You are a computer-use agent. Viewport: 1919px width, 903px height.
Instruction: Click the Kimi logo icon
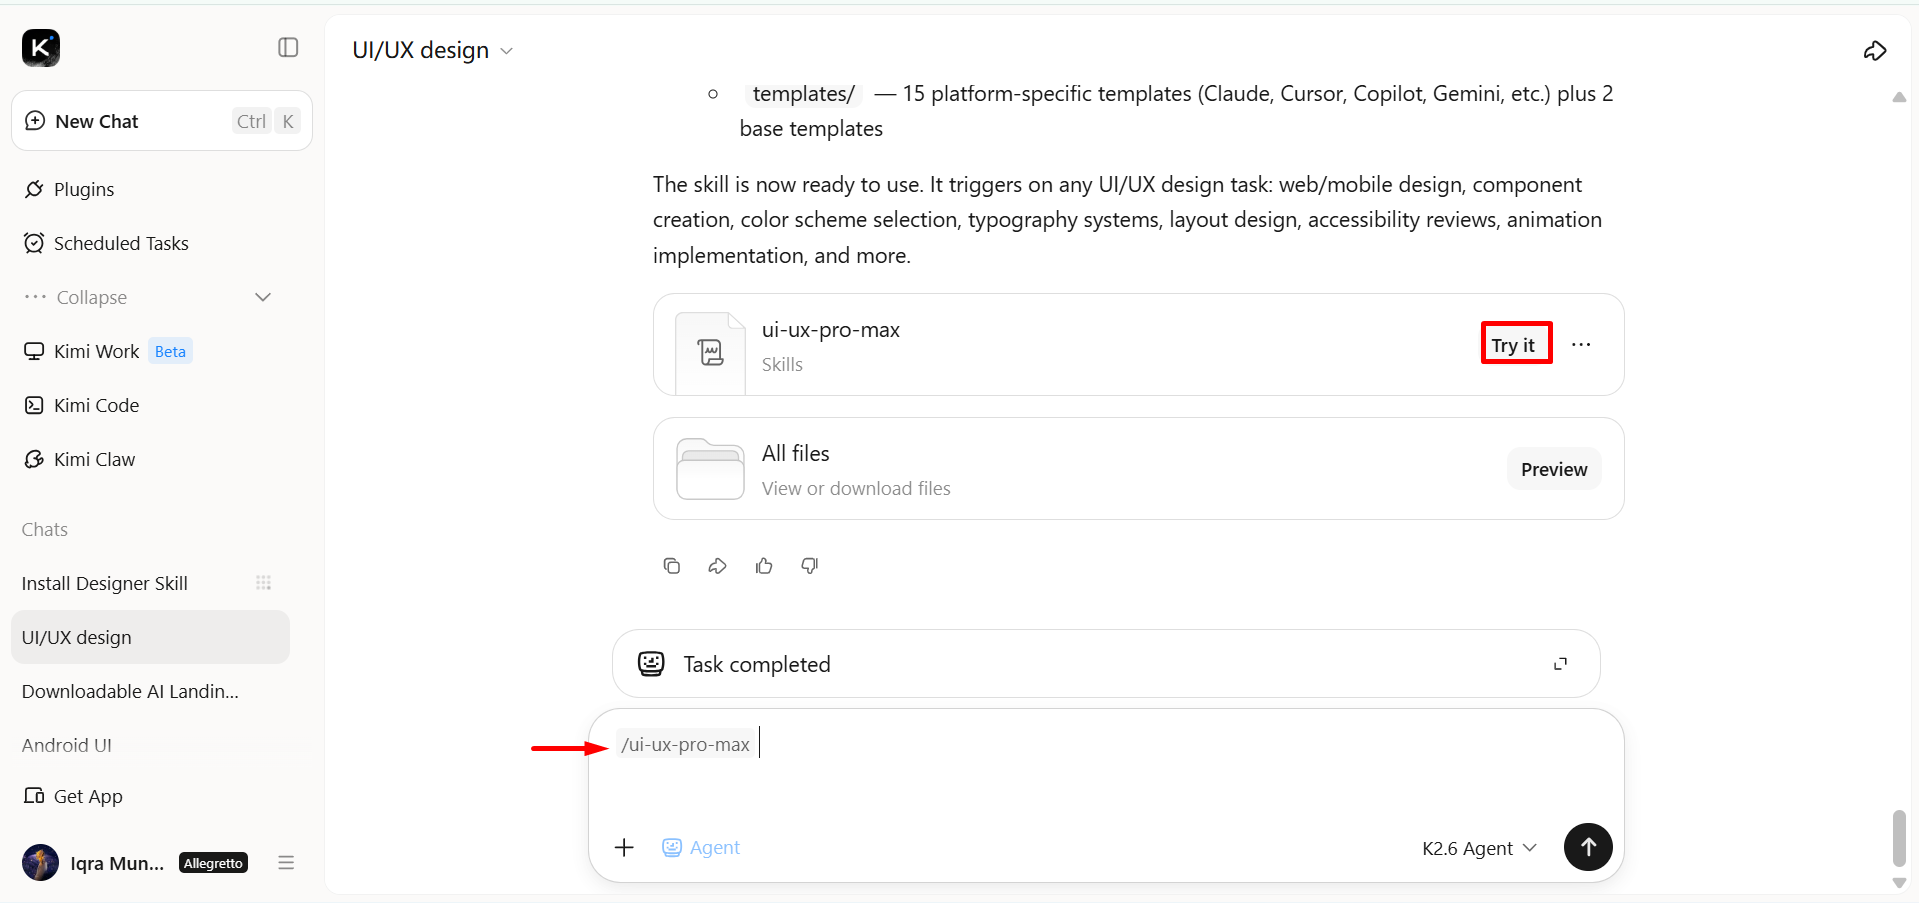[41, 47]
